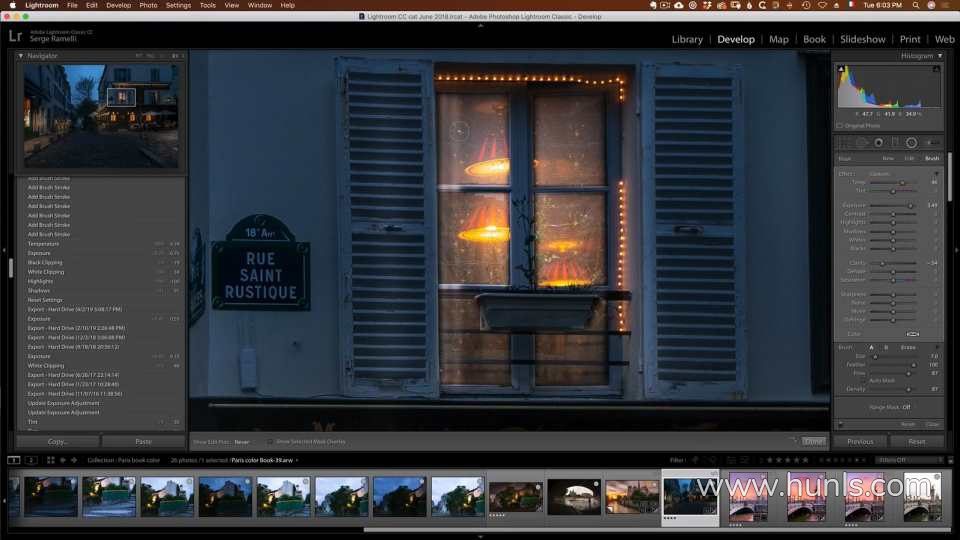Collapse the Navigator panel triangle
This screenshot has height=540, width=960.
click(x=21, y=56)
